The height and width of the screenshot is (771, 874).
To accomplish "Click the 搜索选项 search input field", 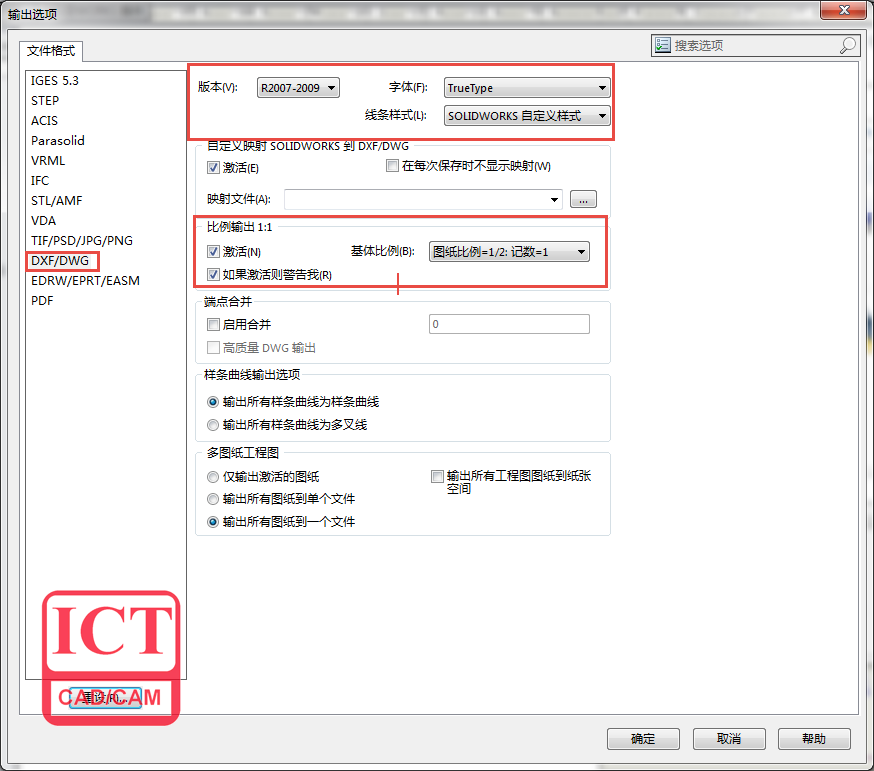I will coord(750,45).
